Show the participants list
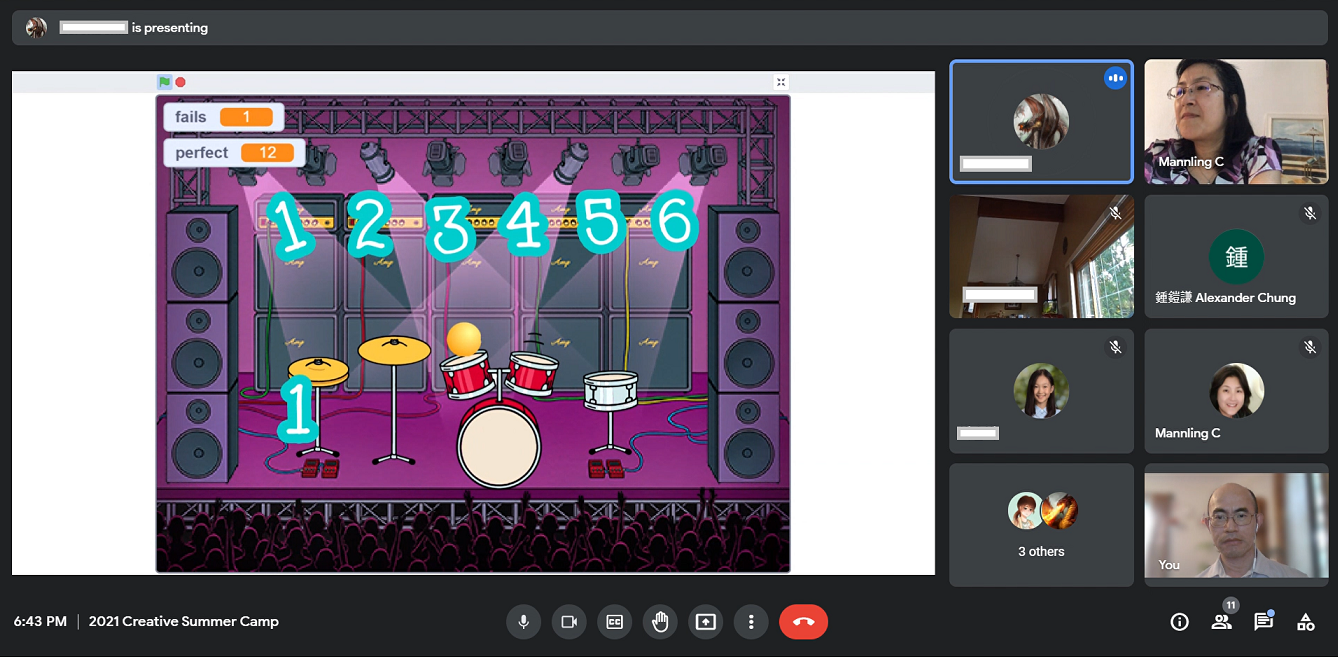Viewport: 1338px width, 661px height. point(1221,622)
